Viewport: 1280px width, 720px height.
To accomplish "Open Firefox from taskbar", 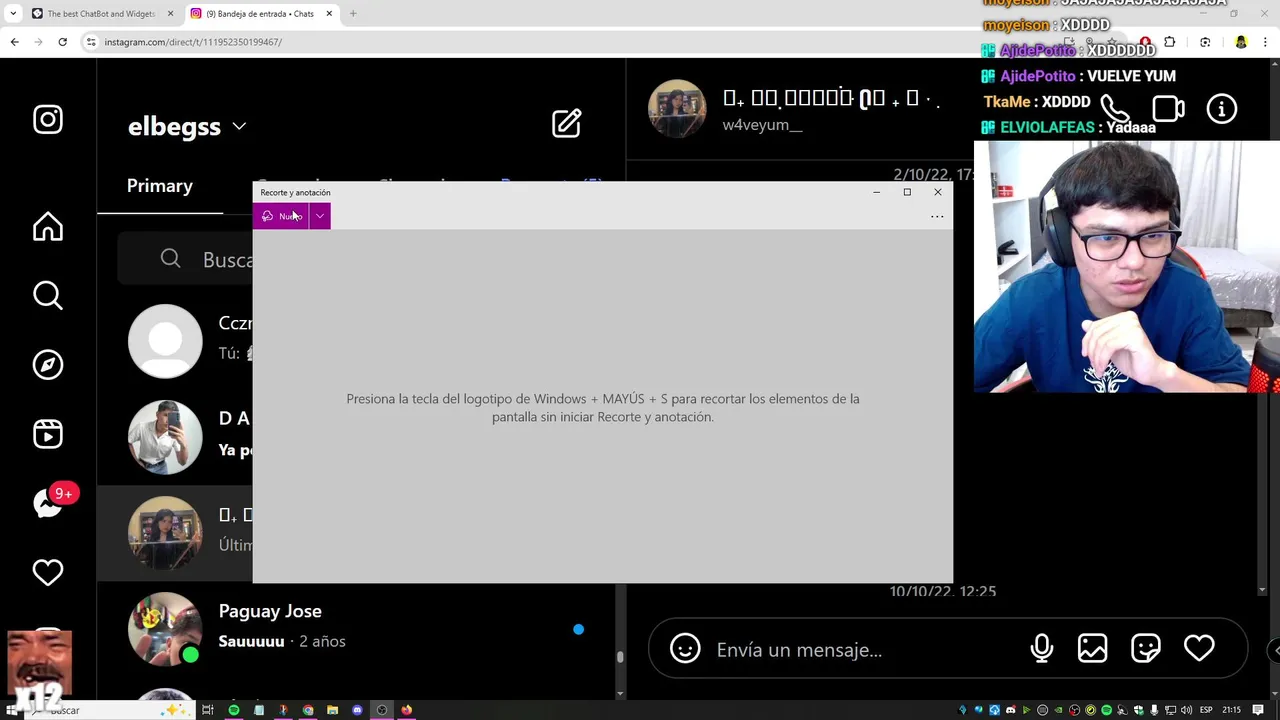I will pos(407,710).
